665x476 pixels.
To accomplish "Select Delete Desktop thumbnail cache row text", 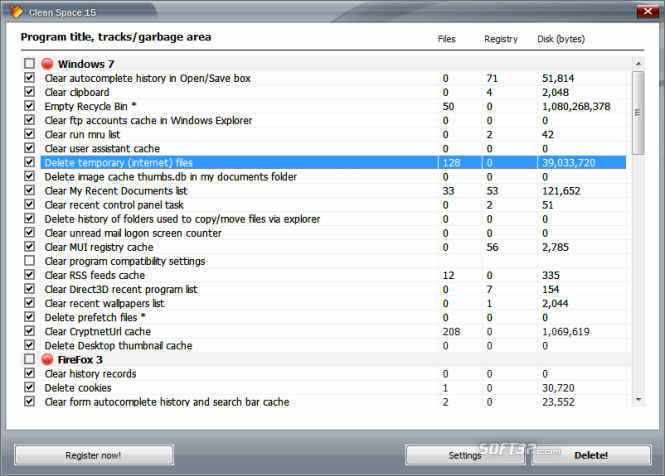I will tap(118, 346).
